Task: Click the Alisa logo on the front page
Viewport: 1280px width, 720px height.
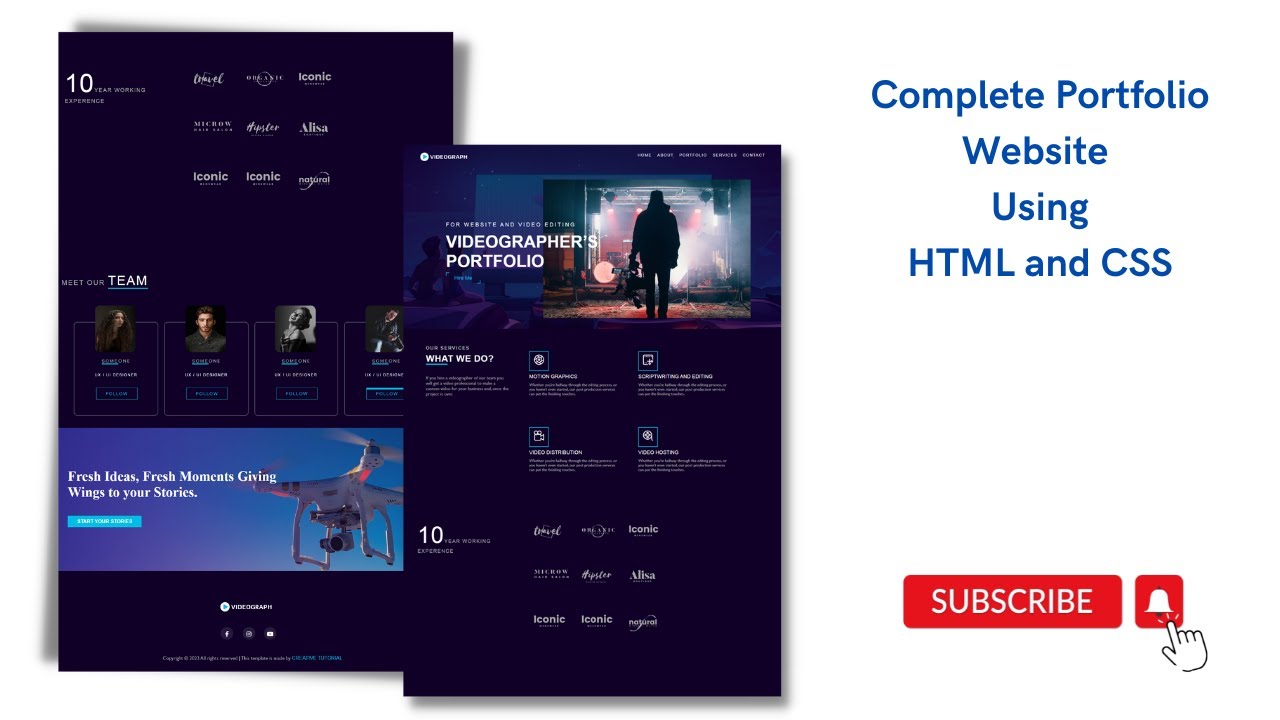Action: 642,576
